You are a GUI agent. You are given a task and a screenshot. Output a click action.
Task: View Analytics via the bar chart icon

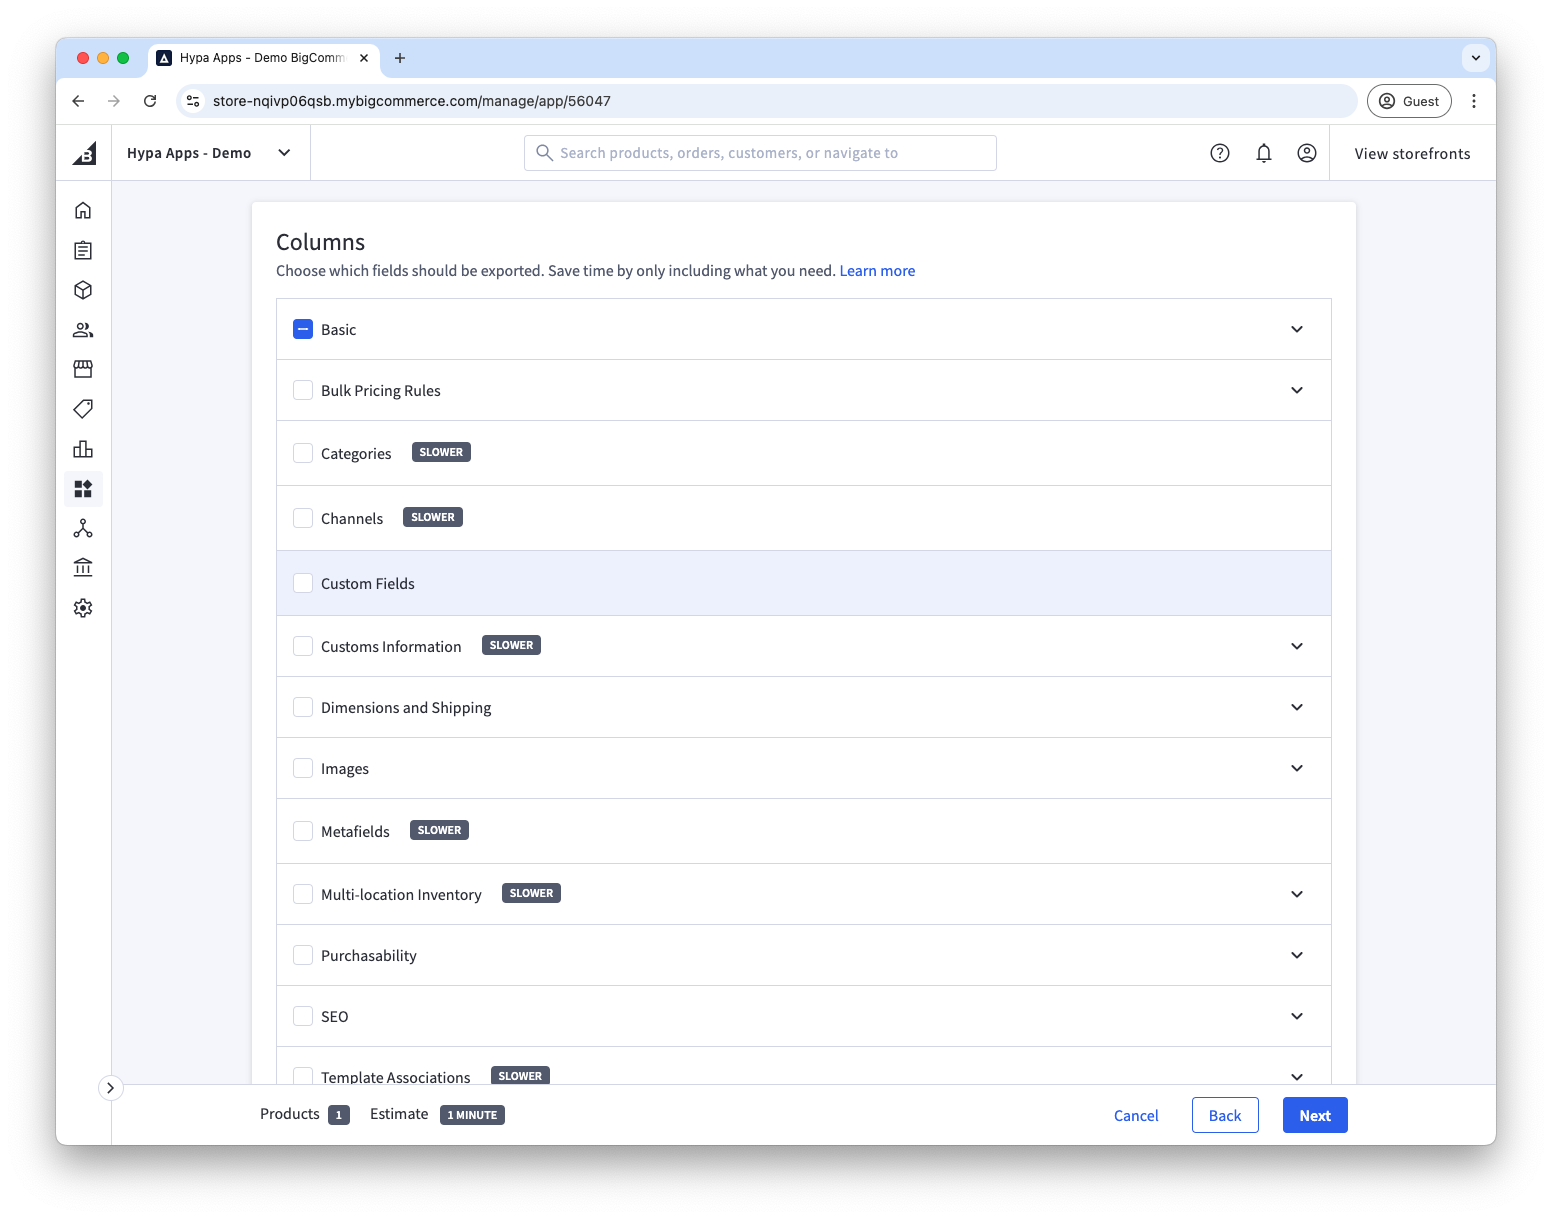83,449
